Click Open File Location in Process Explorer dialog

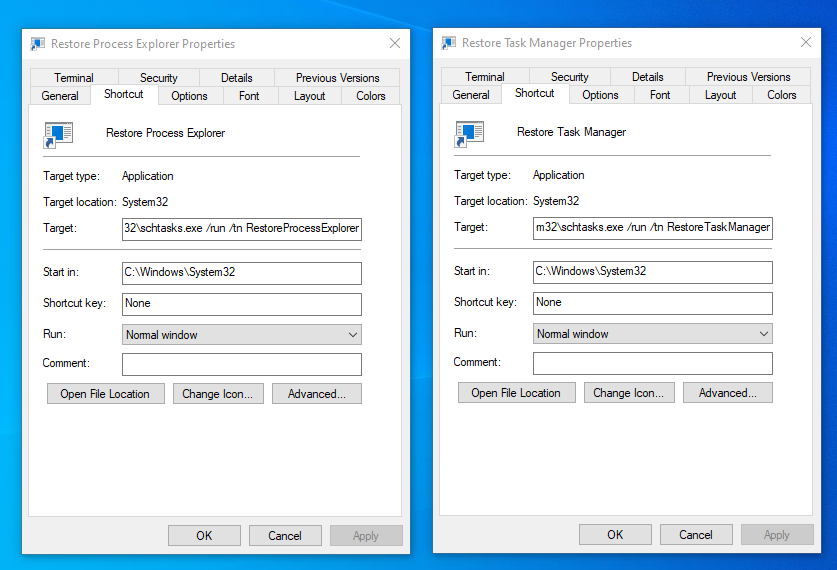[106, 394]
